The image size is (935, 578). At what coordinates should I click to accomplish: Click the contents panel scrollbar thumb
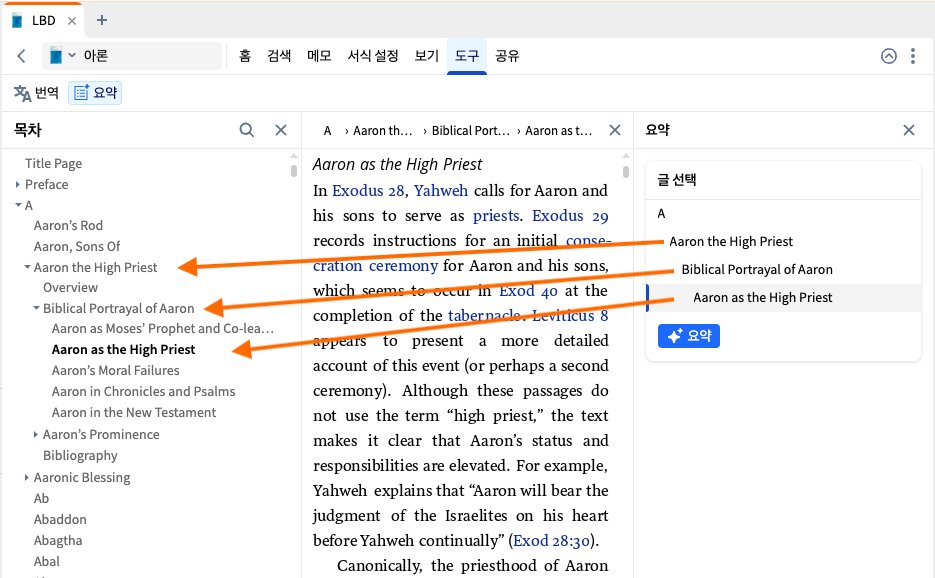click(294, 171)
